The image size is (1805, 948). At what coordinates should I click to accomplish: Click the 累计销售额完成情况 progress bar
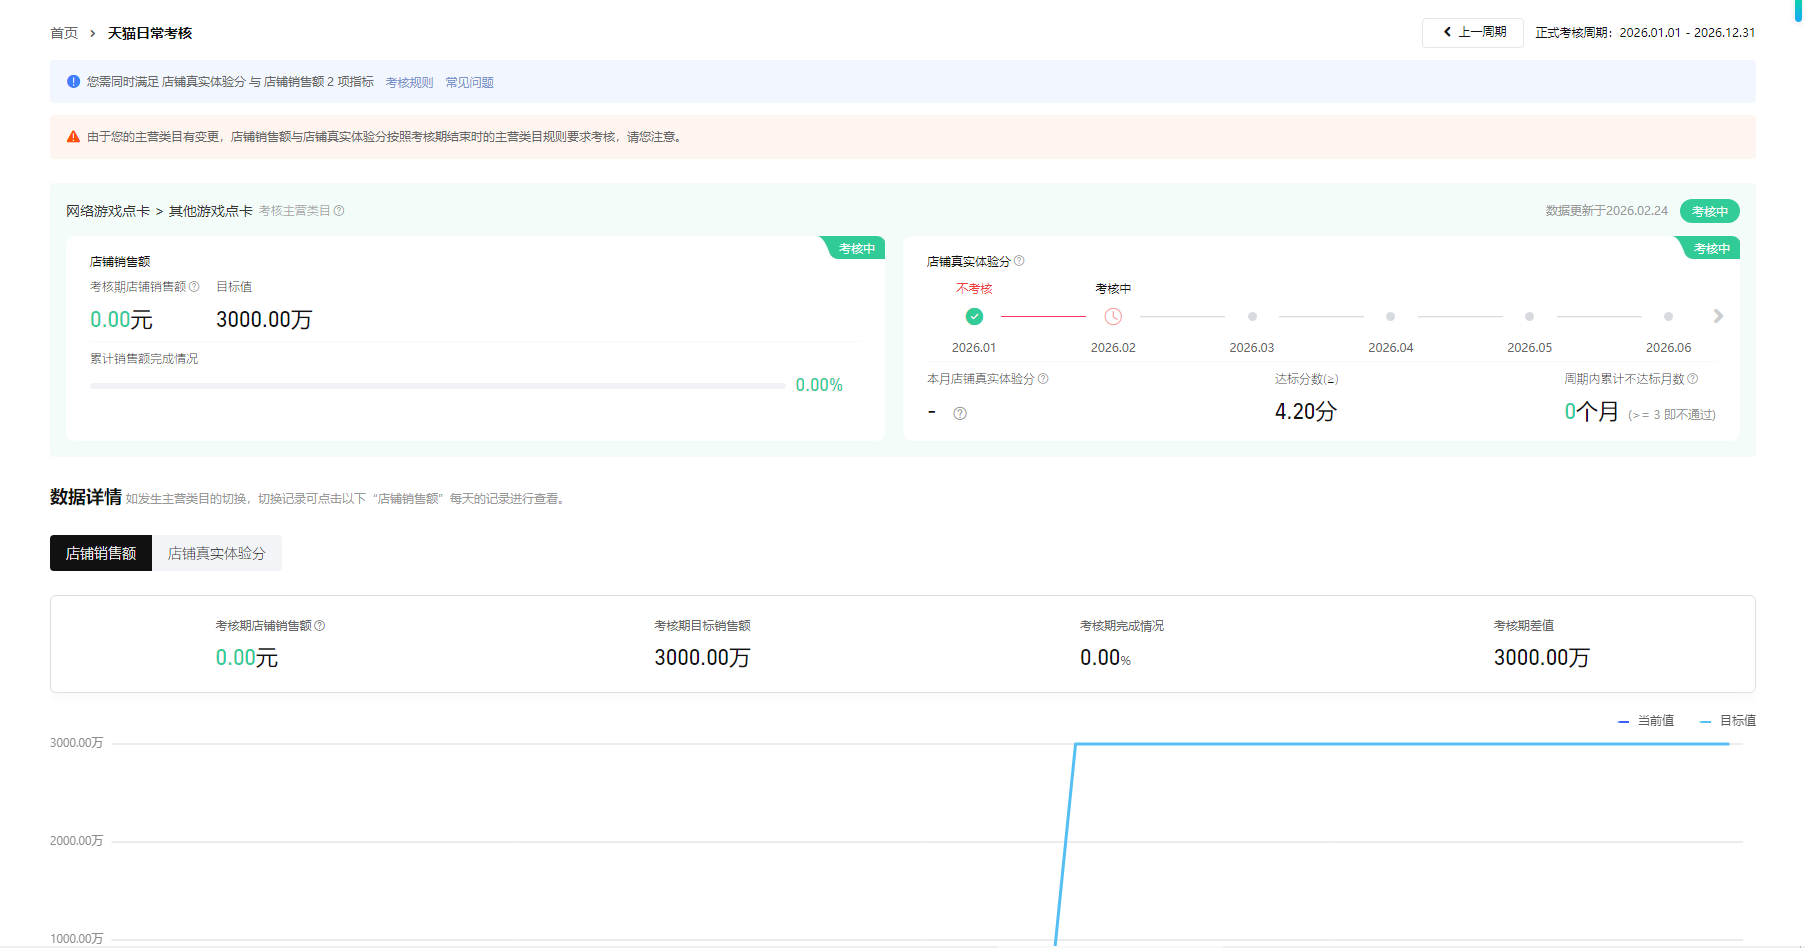(x=437, y=385)
